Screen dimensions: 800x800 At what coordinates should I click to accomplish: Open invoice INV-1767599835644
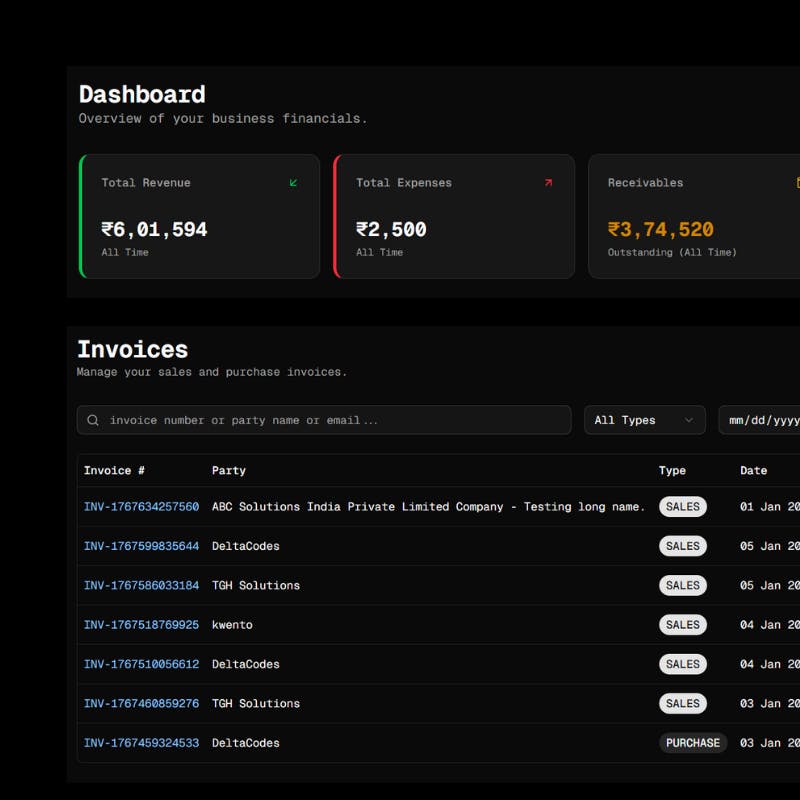(141, 546)
